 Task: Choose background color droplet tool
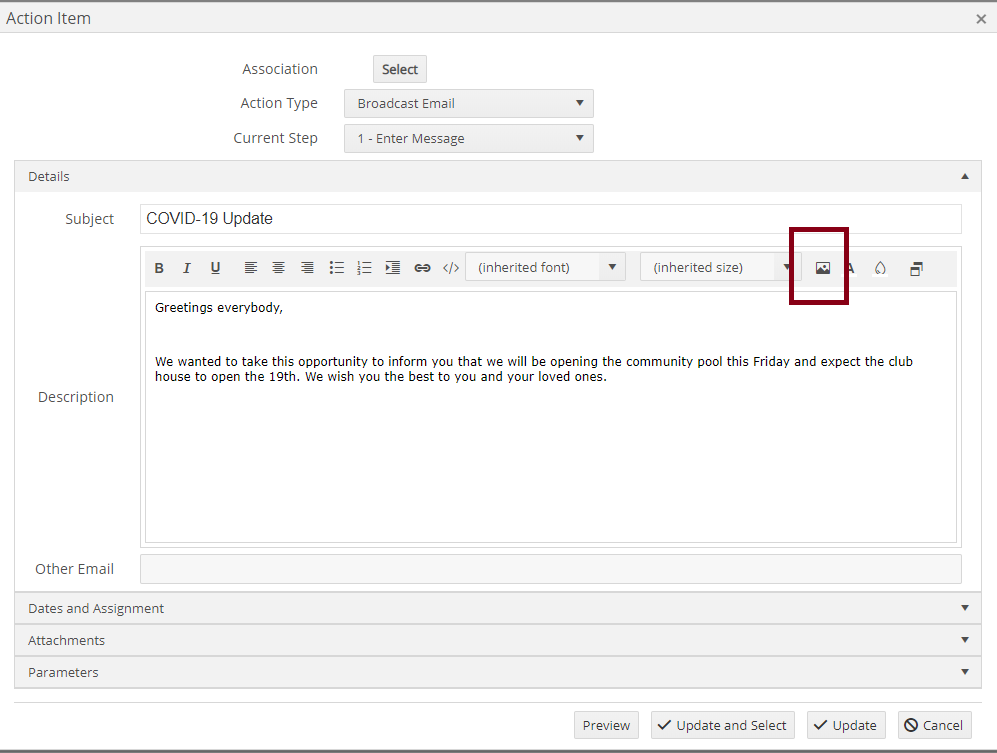pos(880,268)
